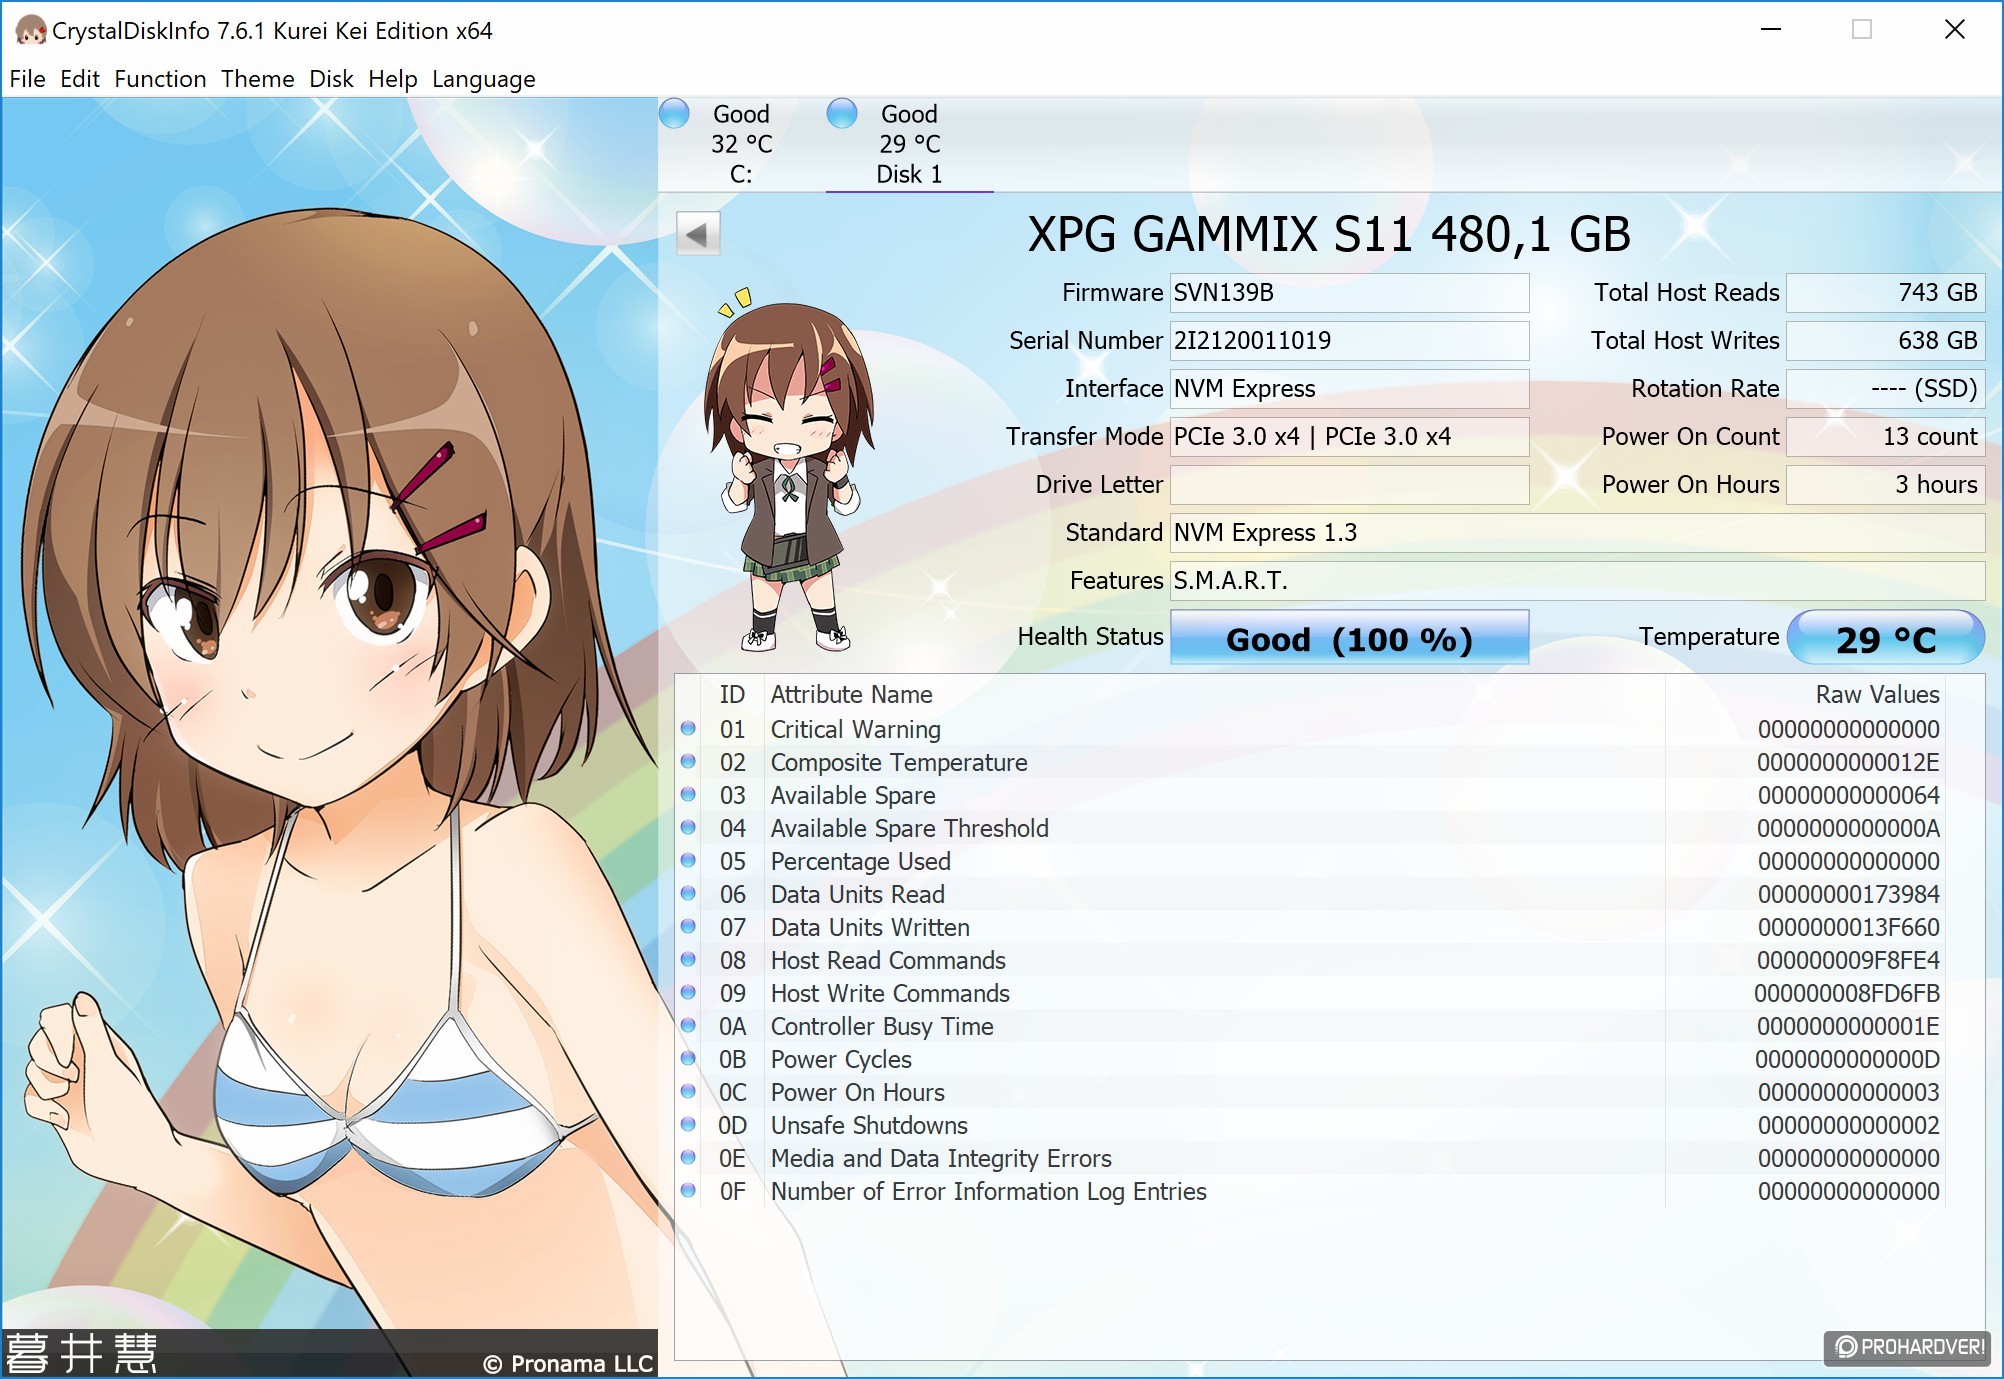Click the CrystalDiskInfo title bar app icon
Screen dimensions: 2004x1379
coord(30,30)
